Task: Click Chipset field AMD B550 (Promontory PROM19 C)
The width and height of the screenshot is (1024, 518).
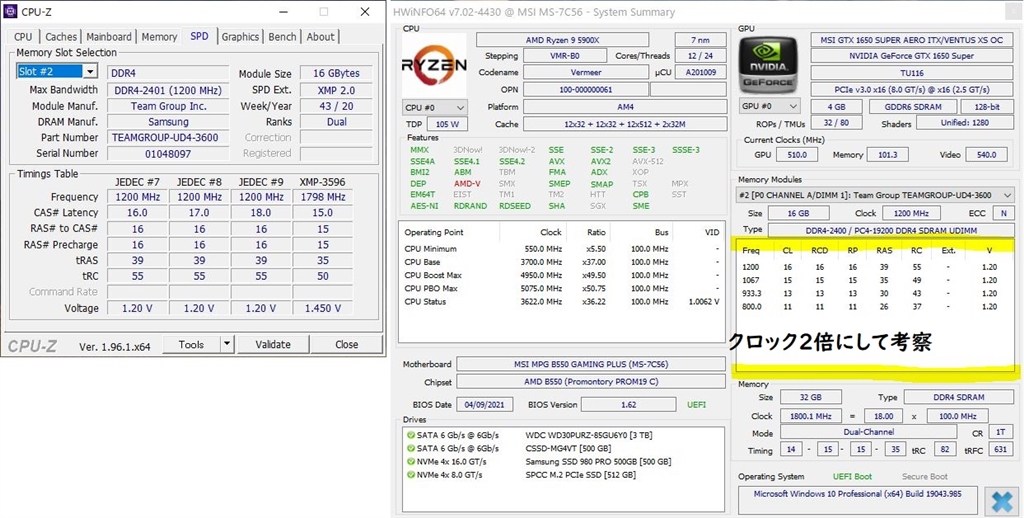Action: [590, 381]
